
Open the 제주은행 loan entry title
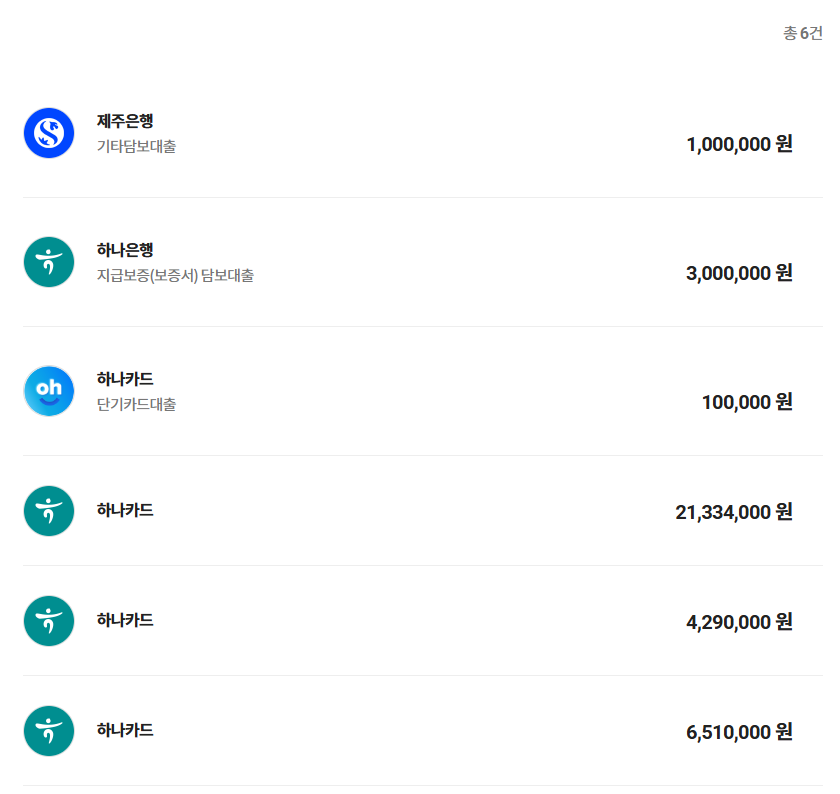pyautogui.click(x=125, y=121)
